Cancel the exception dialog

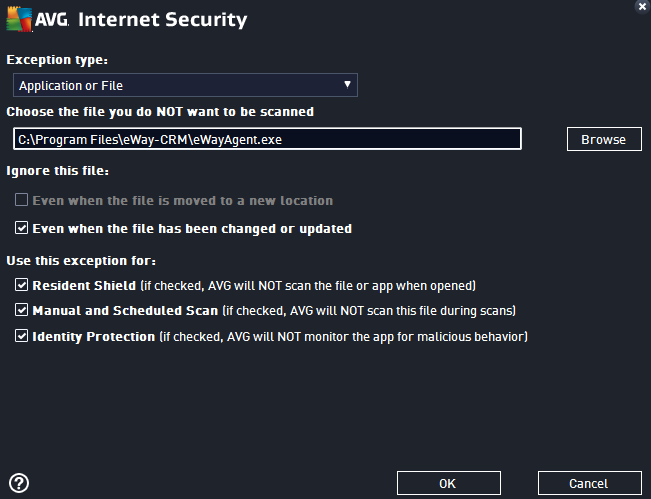(590, 483)
